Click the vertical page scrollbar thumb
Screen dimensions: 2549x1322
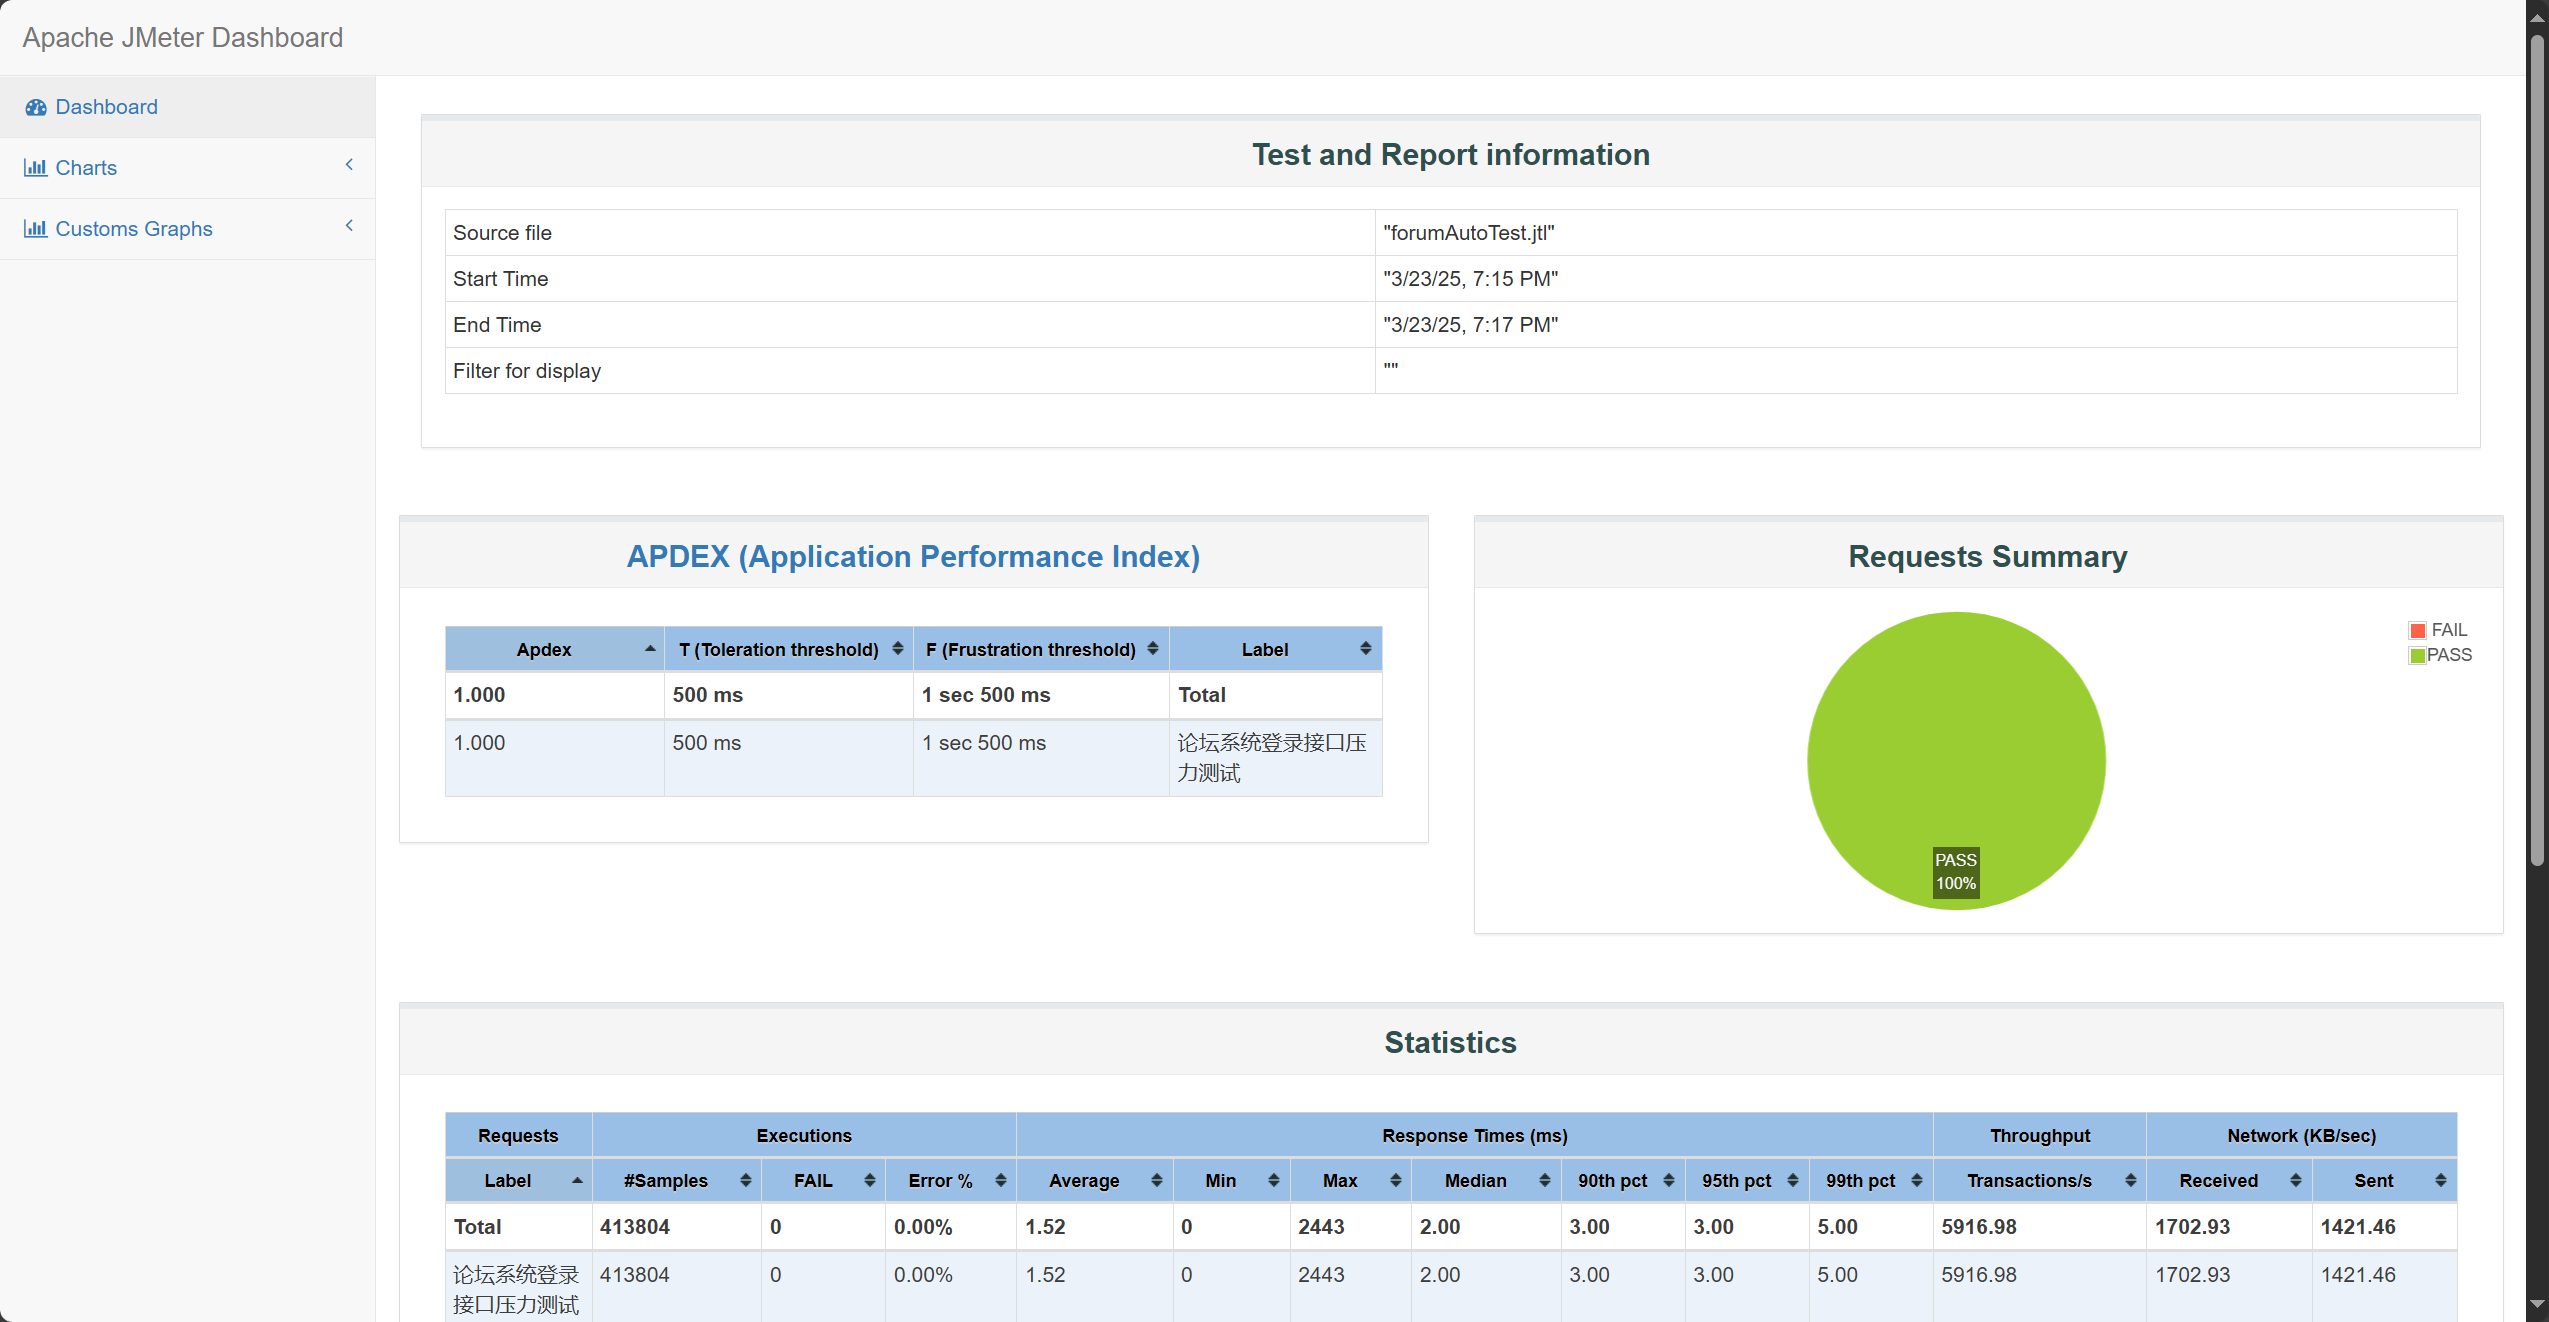coord(2537,450)
